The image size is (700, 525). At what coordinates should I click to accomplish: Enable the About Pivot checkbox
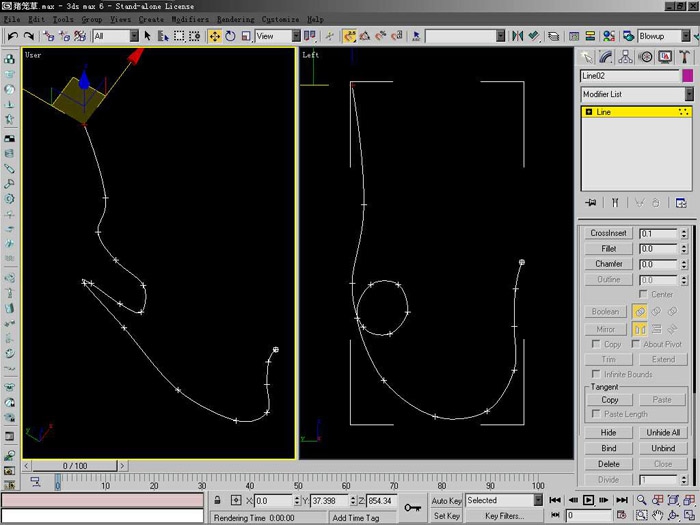(x=636, y=344)
